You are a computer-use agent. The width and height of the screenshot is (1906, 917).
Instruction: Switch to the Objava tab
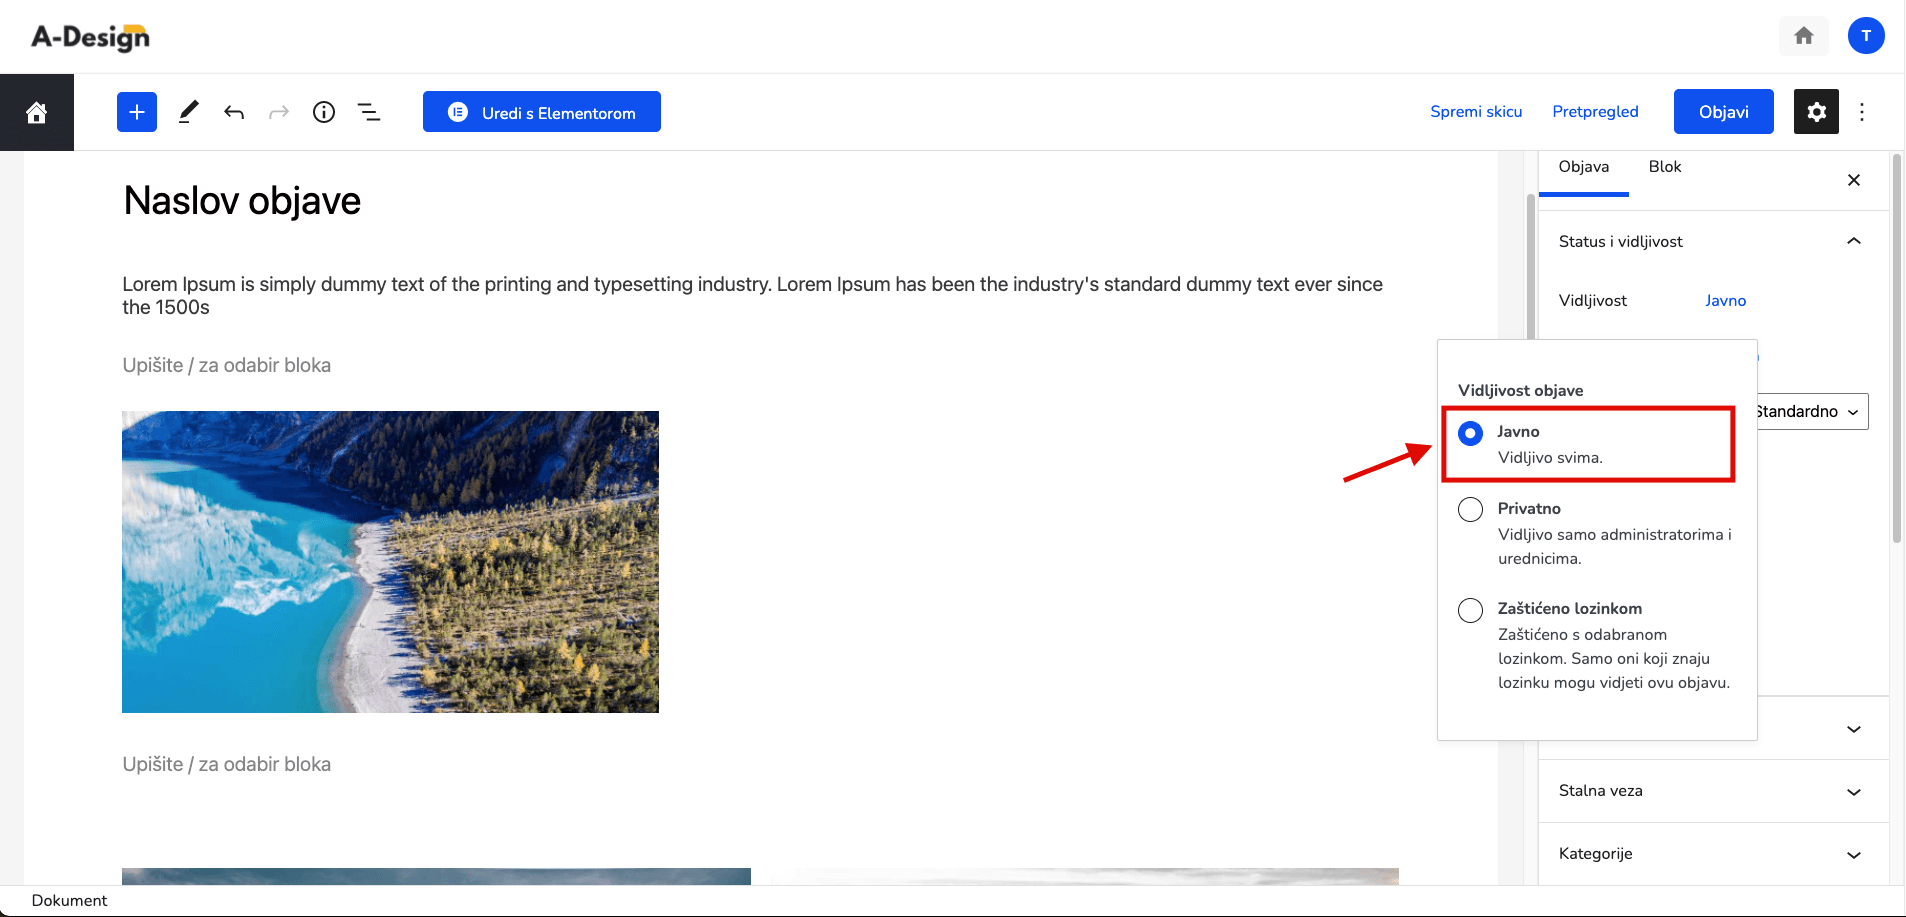(x=1584, y=167)
